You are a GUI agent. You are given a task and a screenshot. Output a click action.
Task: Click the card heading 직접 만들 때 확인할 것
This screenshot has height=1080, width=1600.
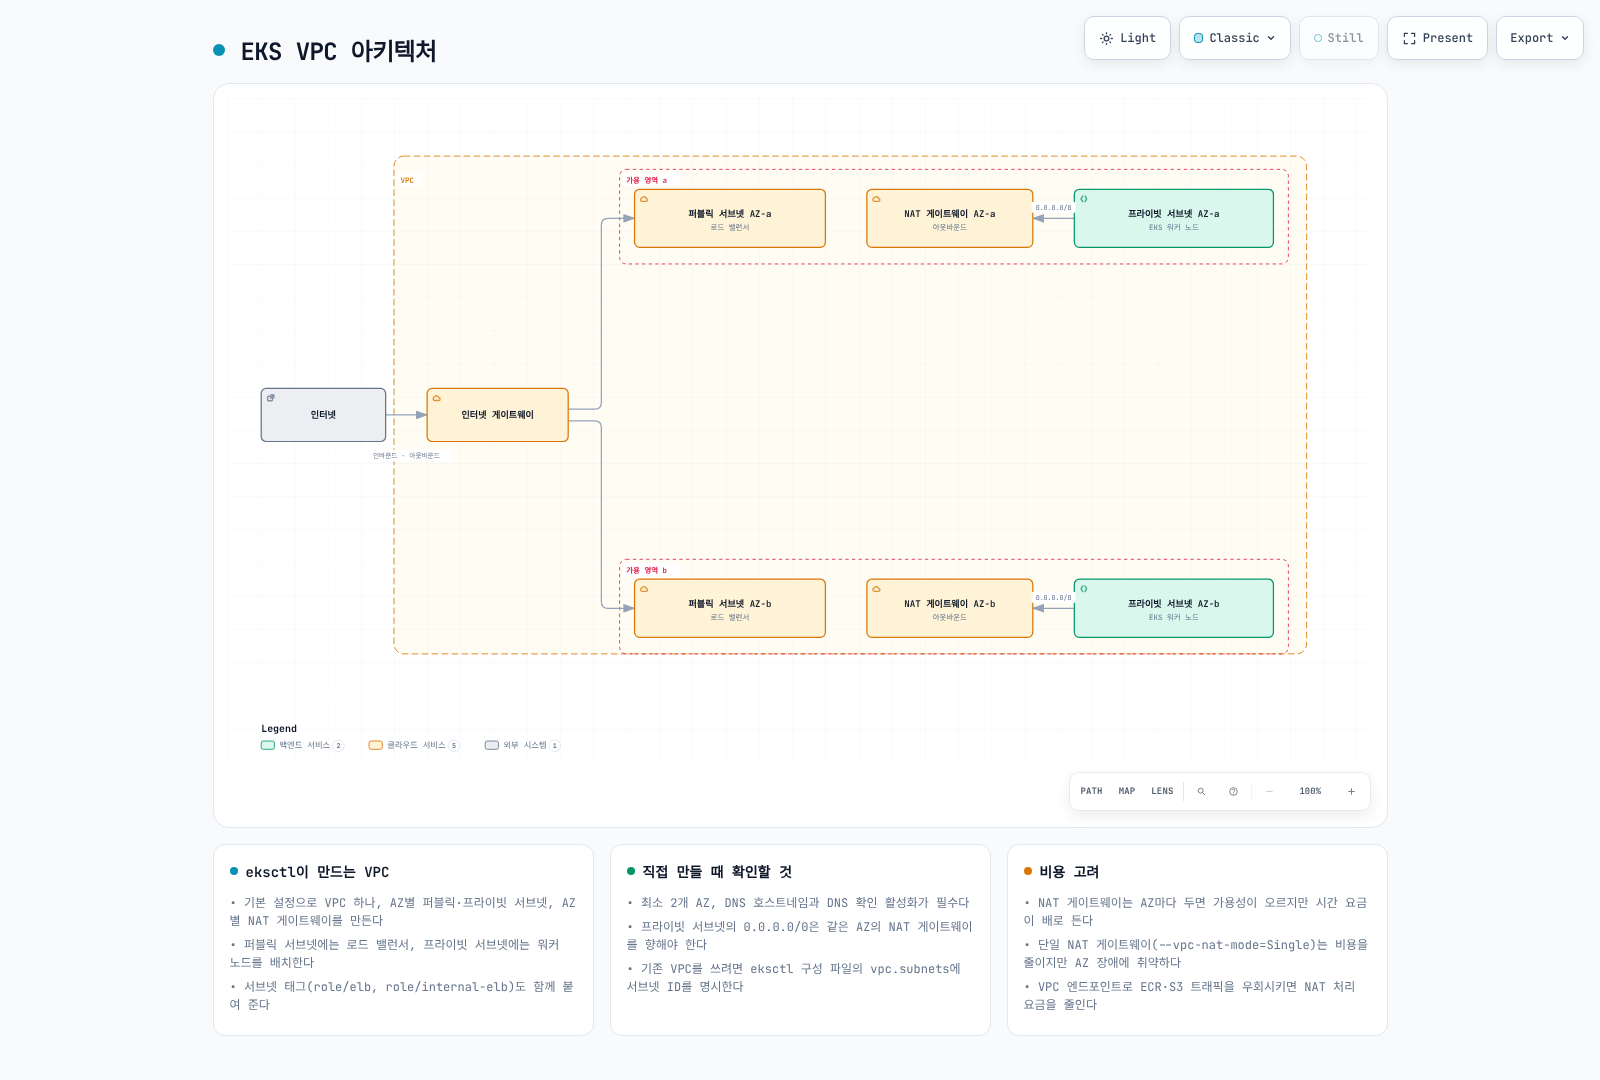717,872
